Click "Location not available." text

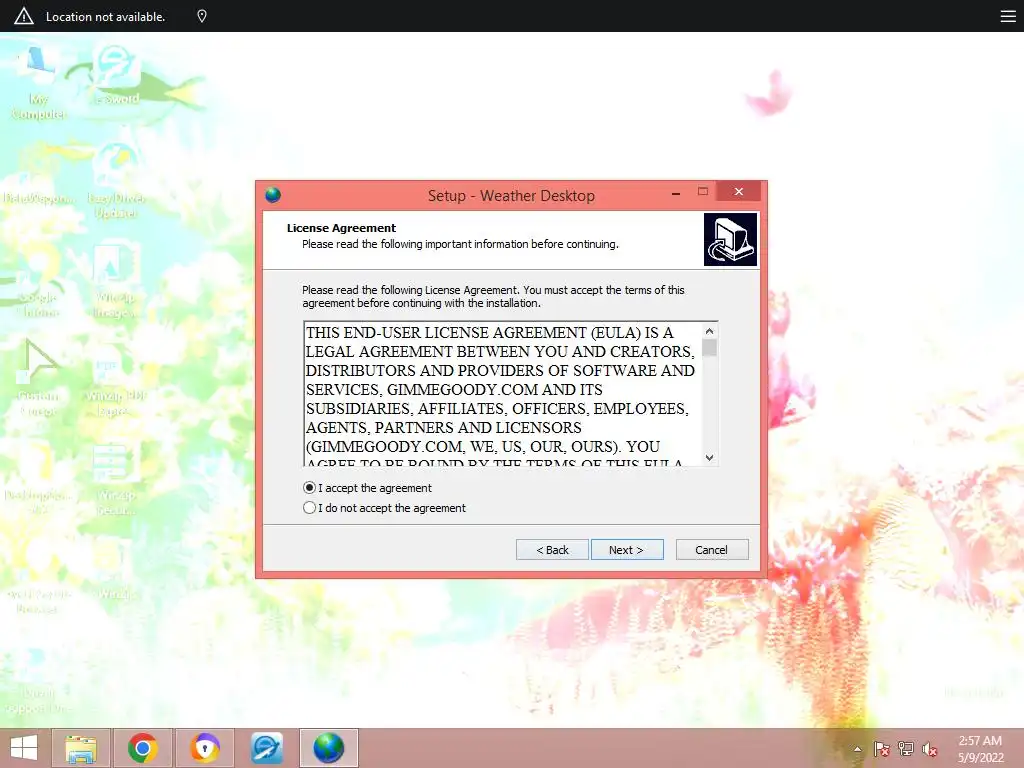(105, 17)
